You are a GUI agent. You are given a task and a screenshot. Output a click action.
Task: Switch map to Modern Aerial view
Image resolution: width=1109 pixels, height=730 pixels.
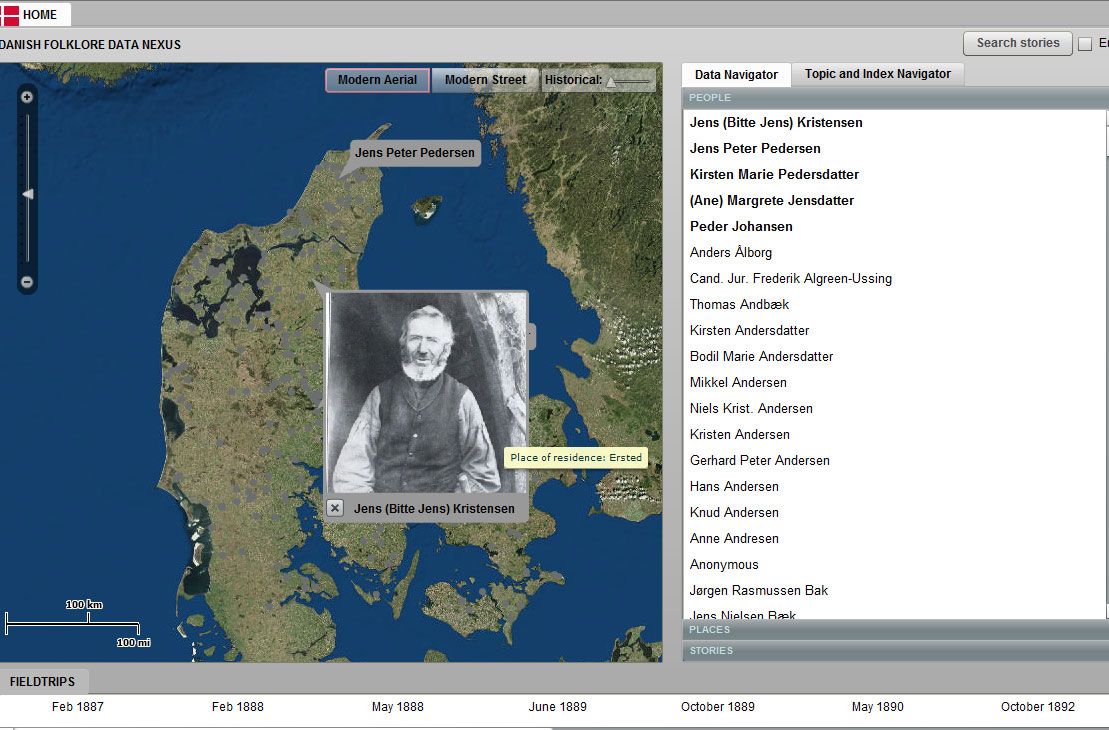377,80
